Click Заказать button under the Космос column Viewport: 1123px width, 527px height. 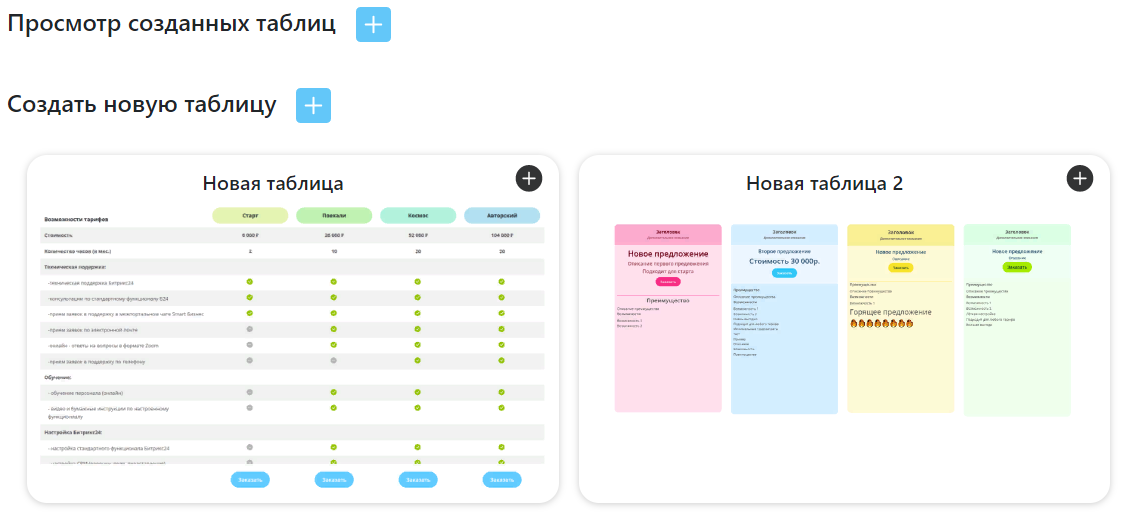tap(418, 480)
